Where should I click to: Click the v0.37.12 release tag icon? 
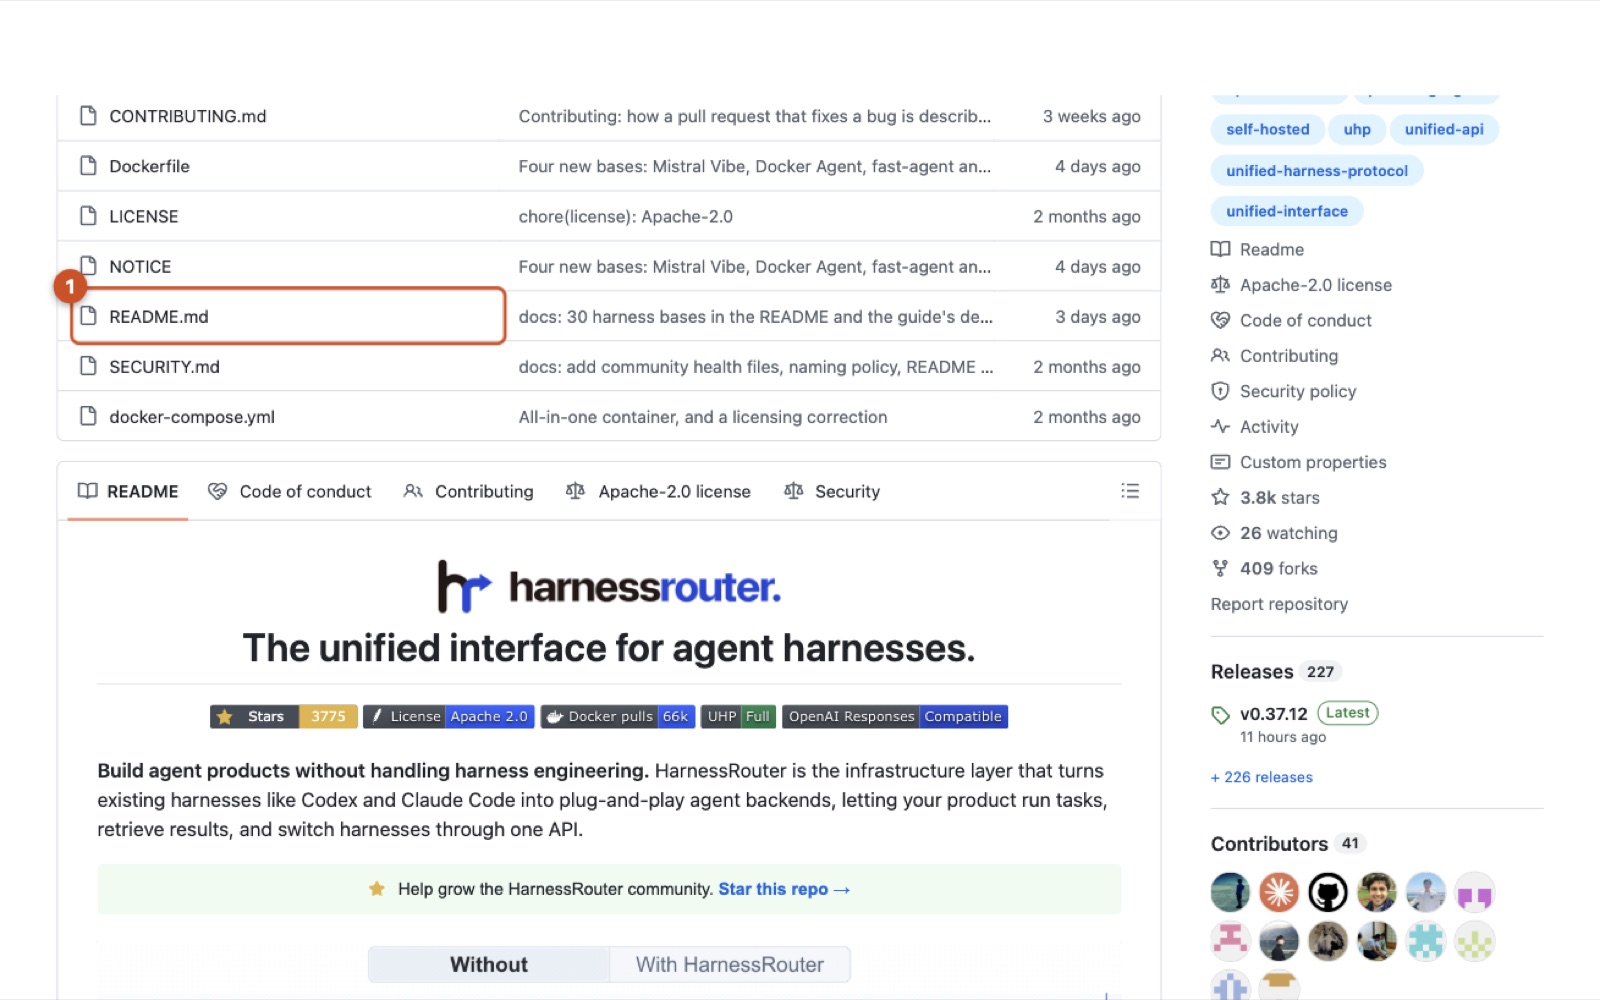[x=1220, y=714]
